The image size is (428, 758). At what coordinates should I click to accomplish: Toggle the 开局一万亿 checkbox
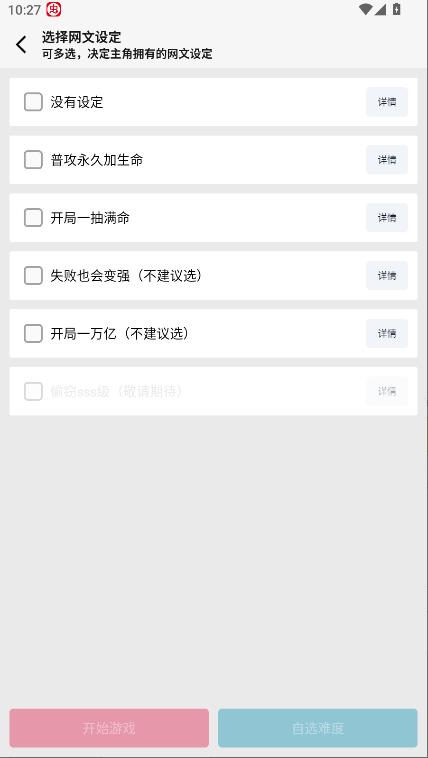(33, 334)
